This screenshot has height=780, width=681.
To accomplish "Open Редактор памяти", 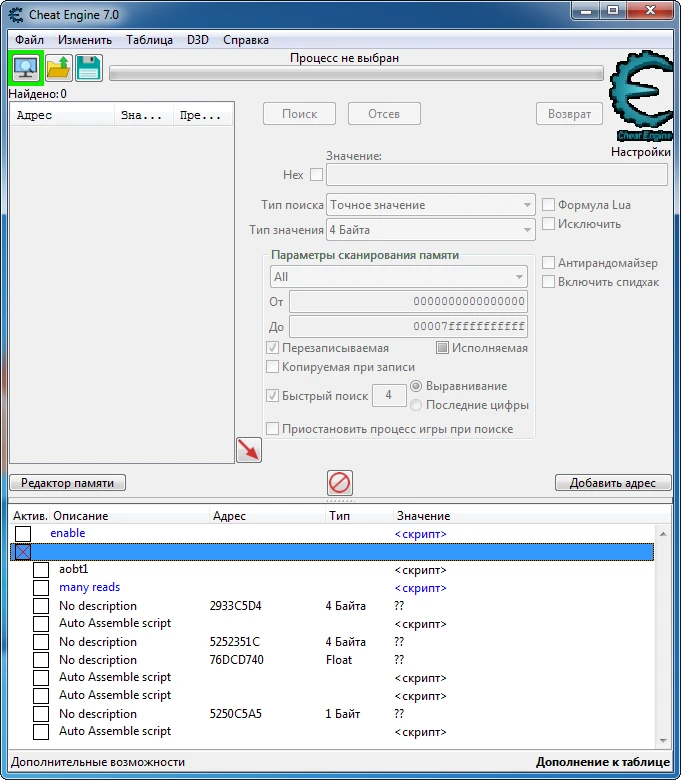I will click(68, 483).
